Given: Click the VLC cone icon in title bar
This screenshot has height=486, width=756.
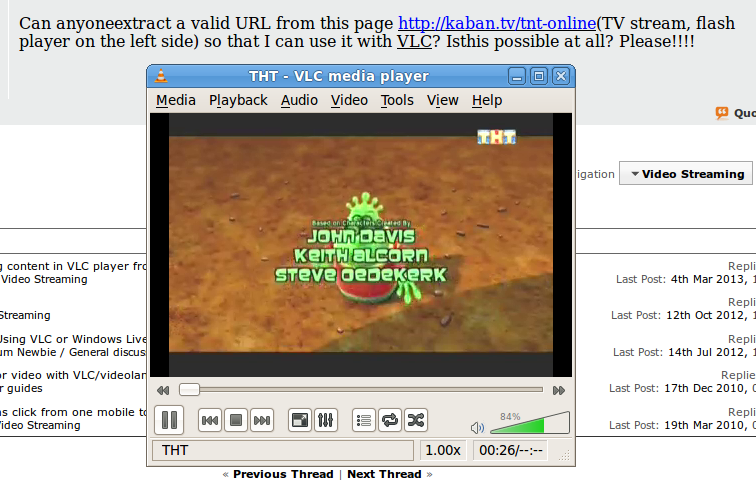Looking at the screenshot, I should (x=161, y=76).
